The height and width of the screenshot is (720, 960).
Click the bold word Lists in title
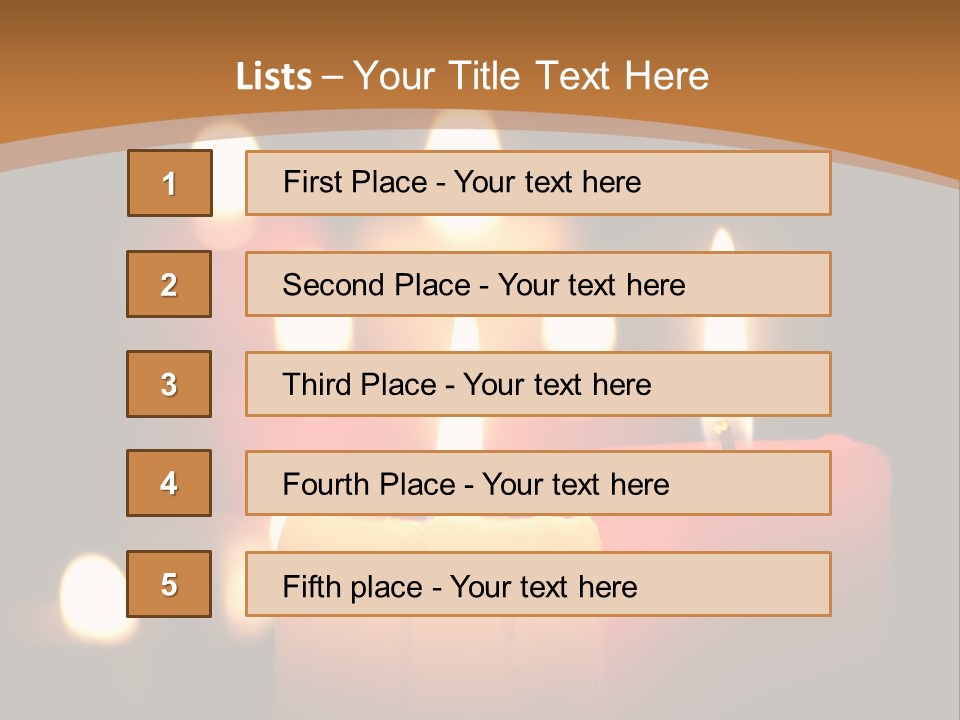pyautogui.click(x=273, y=77)
